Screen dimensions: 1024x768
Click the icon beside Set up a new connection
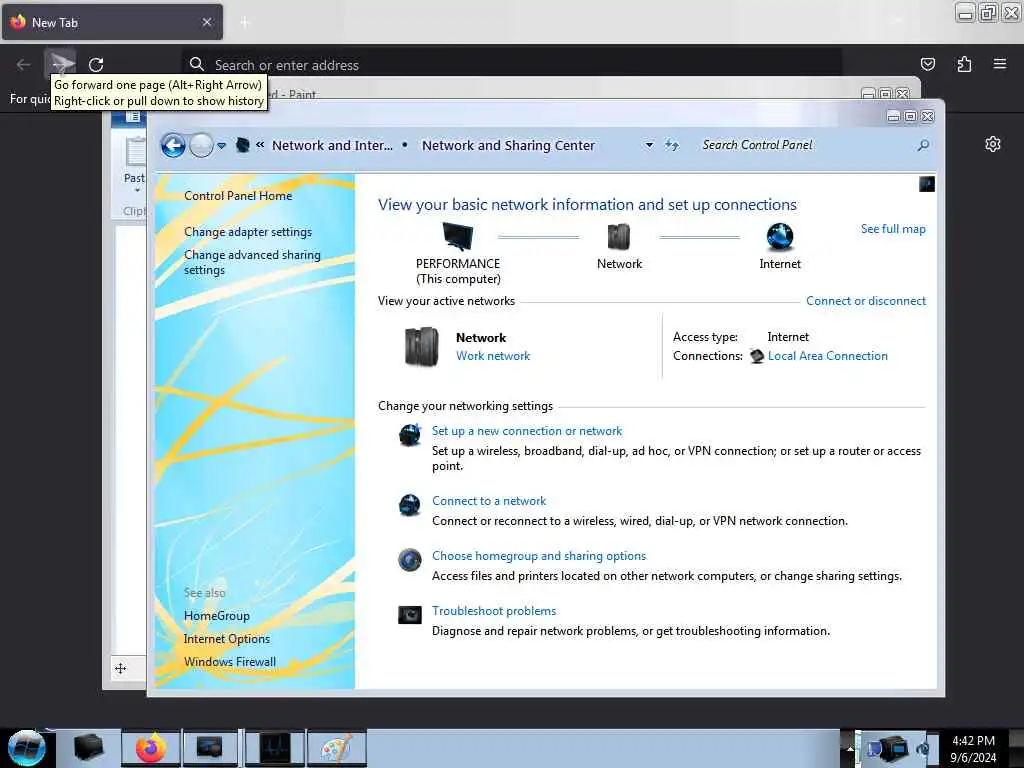pos(410,434)
